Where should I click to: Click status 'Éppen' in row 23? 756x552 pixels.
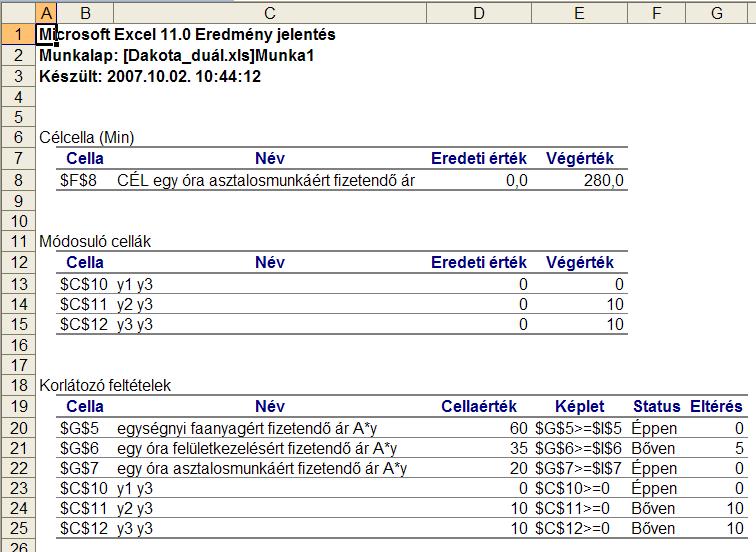(x=654, y=489)
